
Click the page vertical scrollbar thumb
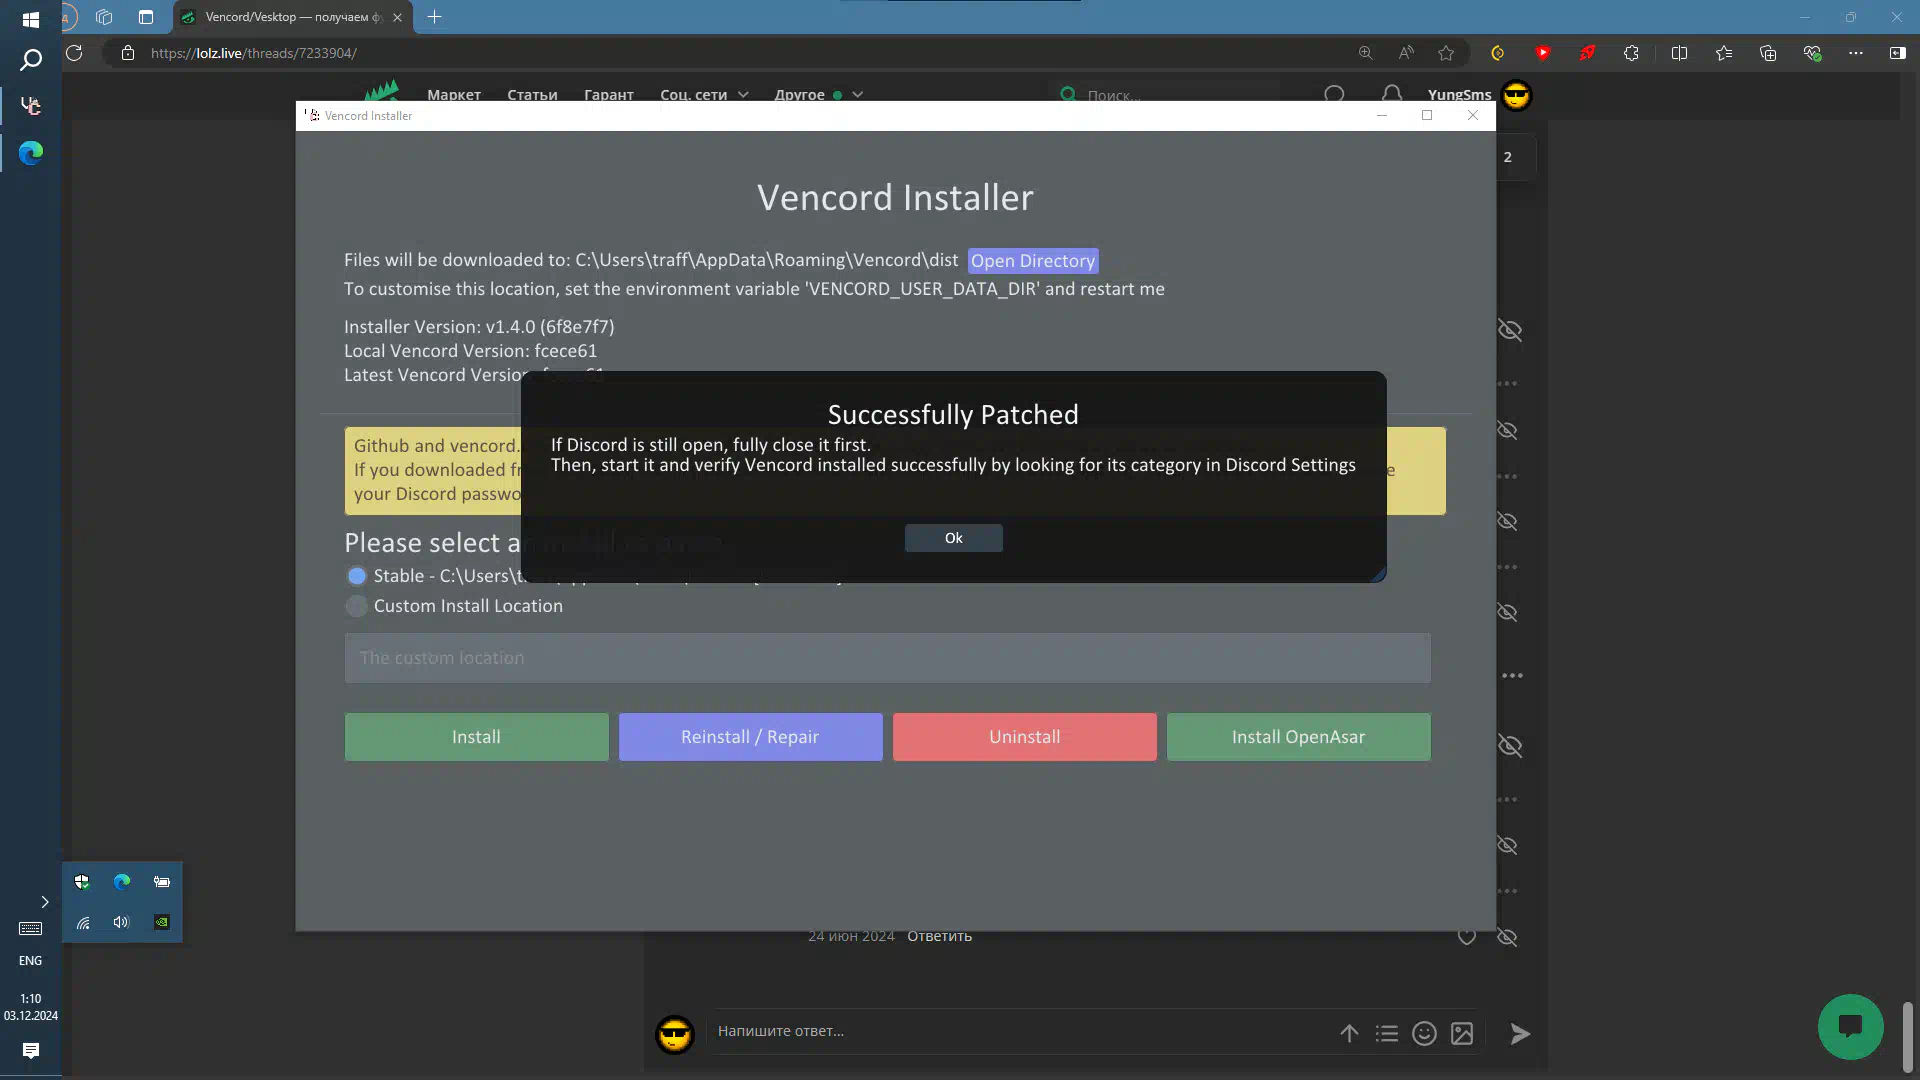tap(1907, 1037)
